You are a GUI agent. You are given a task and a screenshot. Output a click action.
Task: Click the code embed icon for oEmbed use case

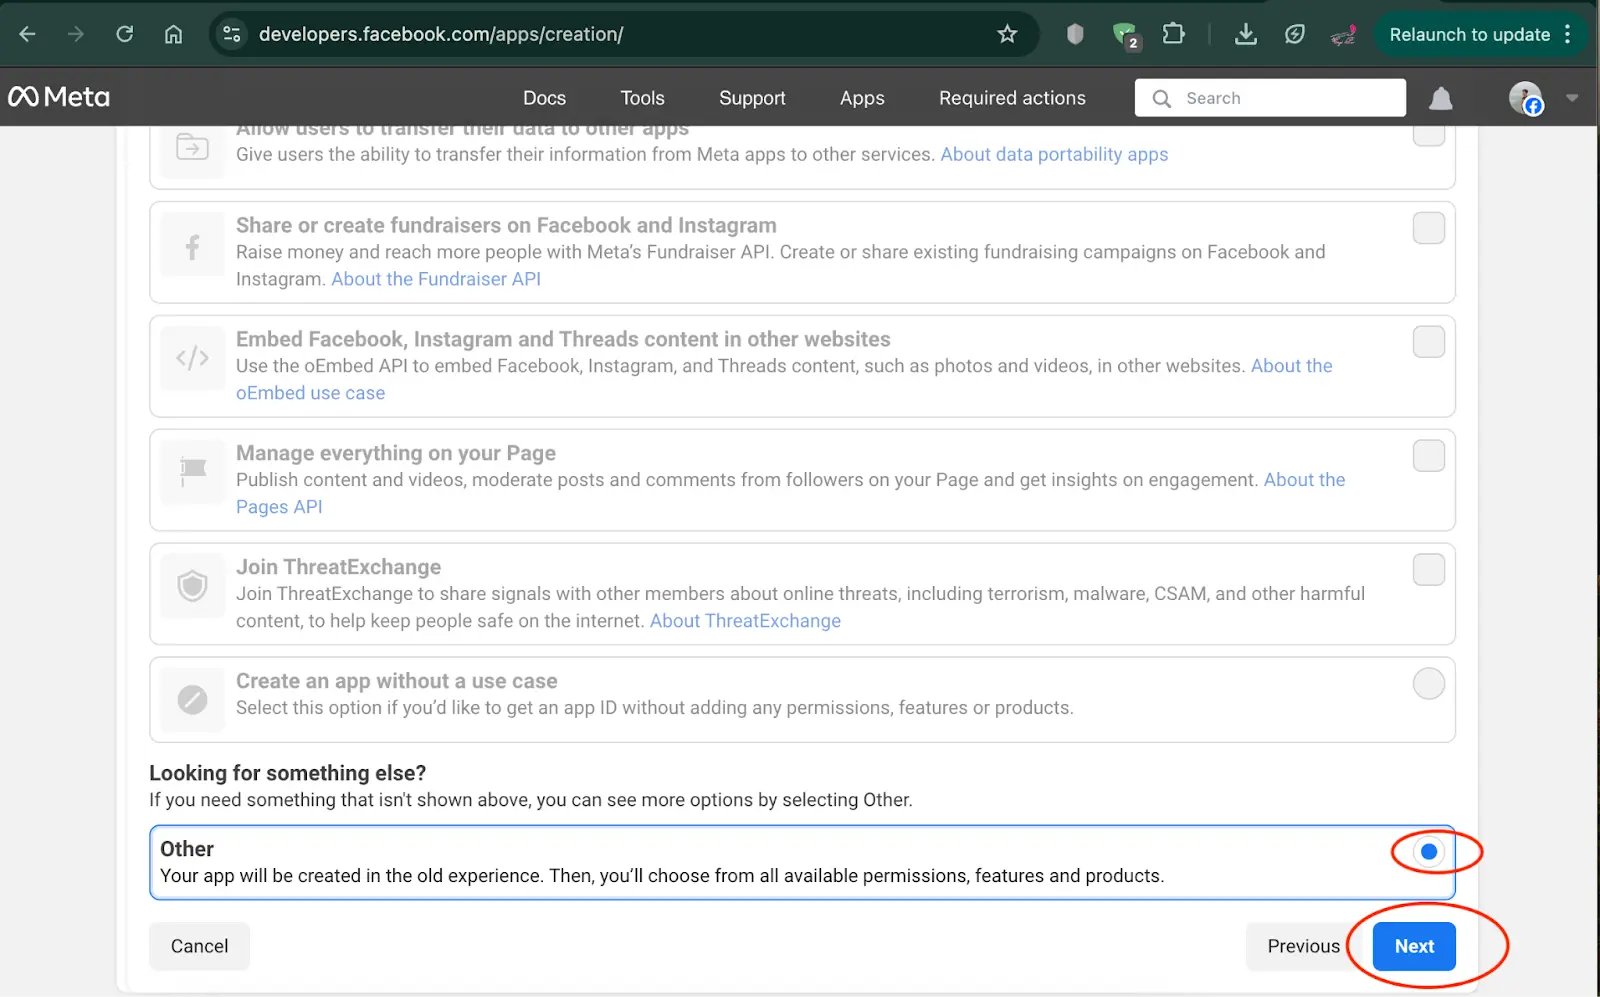point(191,358)
